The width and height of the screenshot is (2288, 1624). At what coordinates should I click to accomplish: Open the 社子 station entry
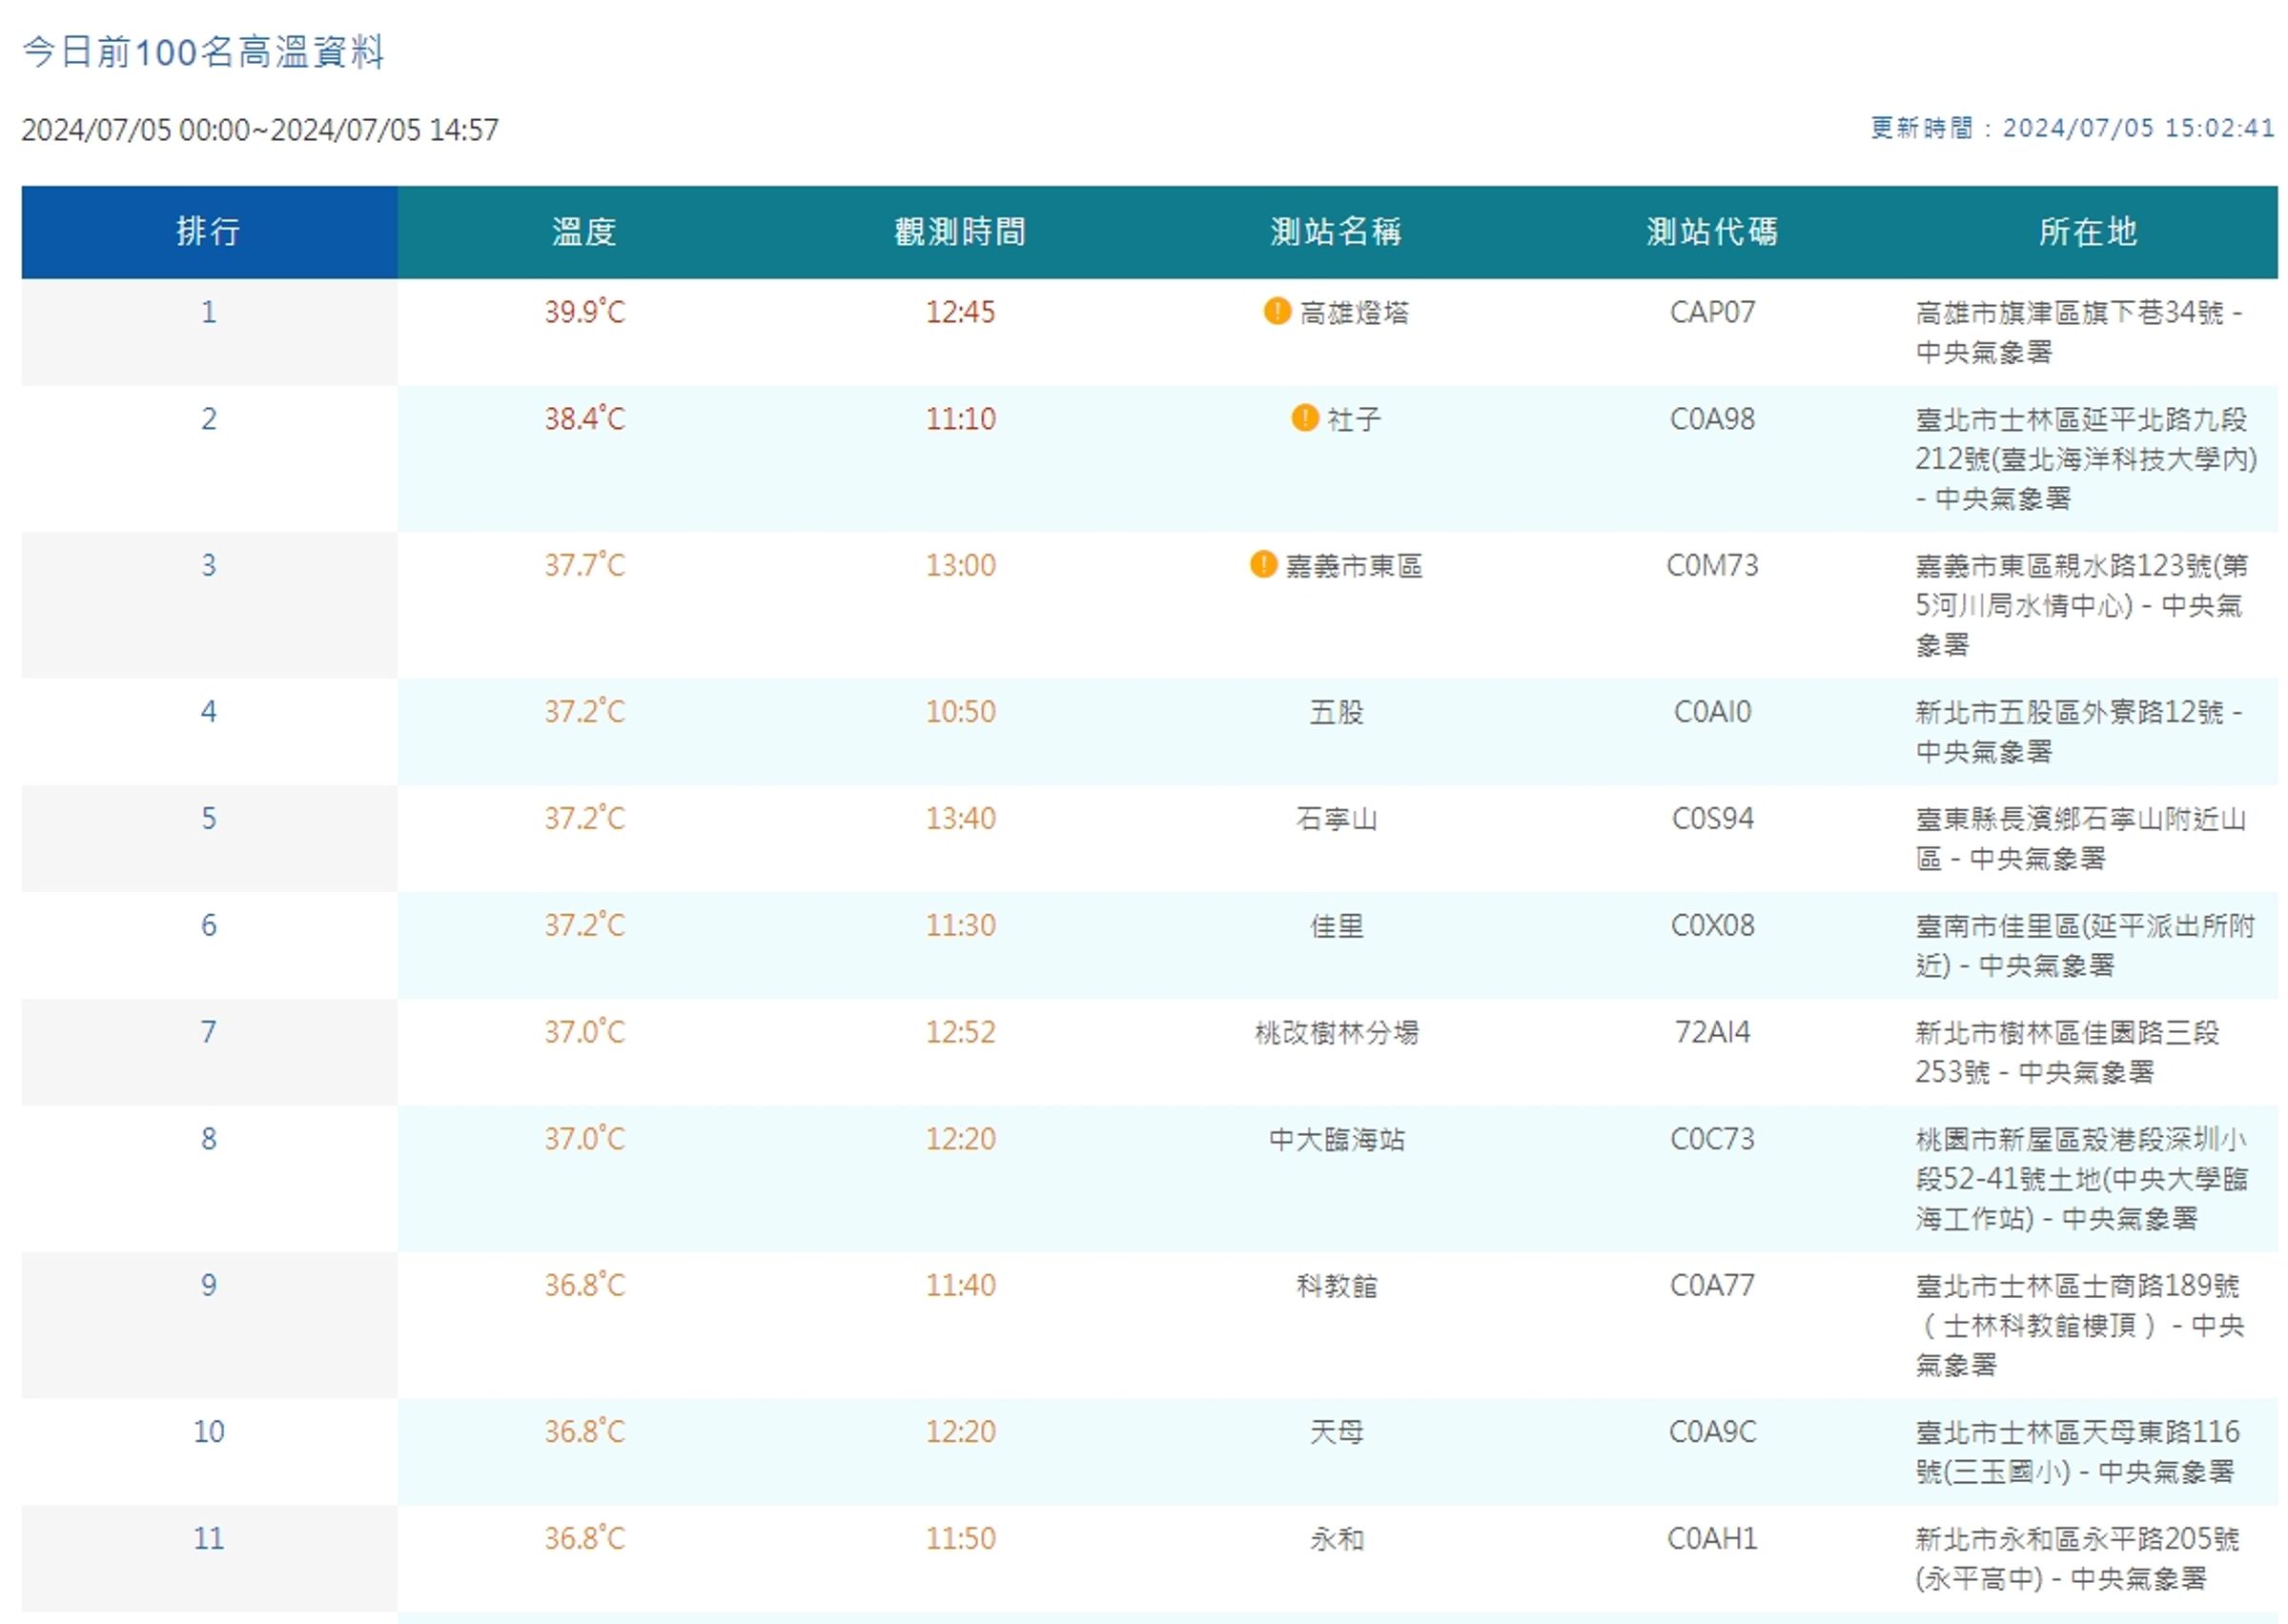pyautogui.click(x=1354, y=419)
